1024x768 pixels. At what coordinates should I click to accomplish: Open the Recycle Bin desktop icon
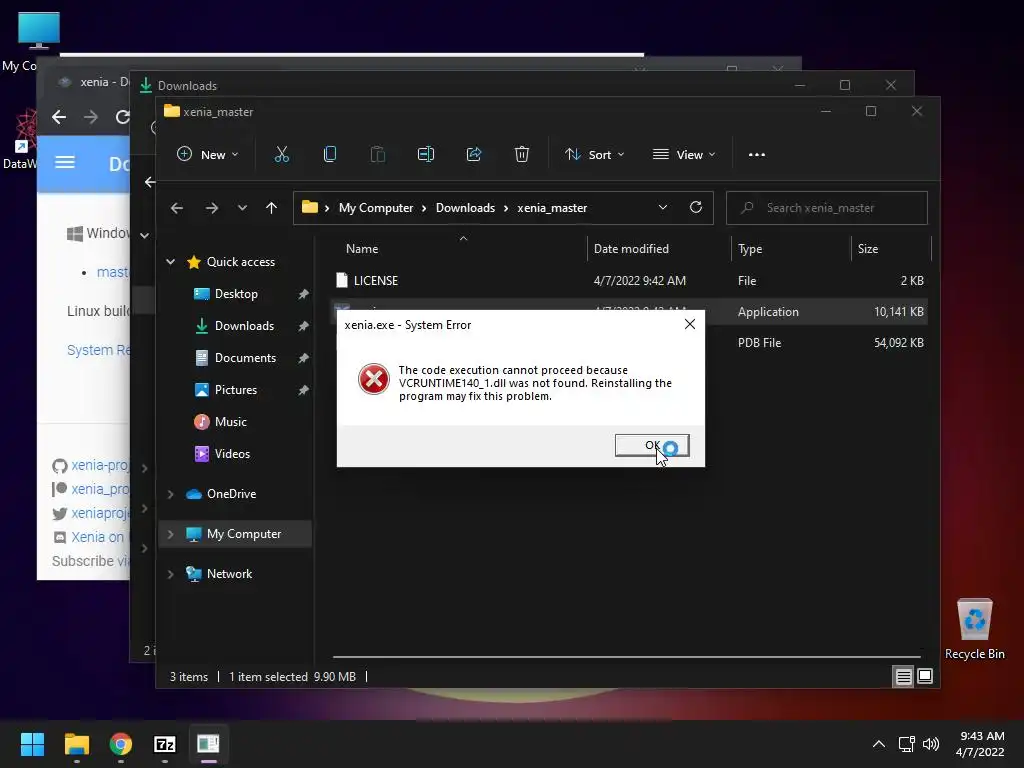(974, 628)
